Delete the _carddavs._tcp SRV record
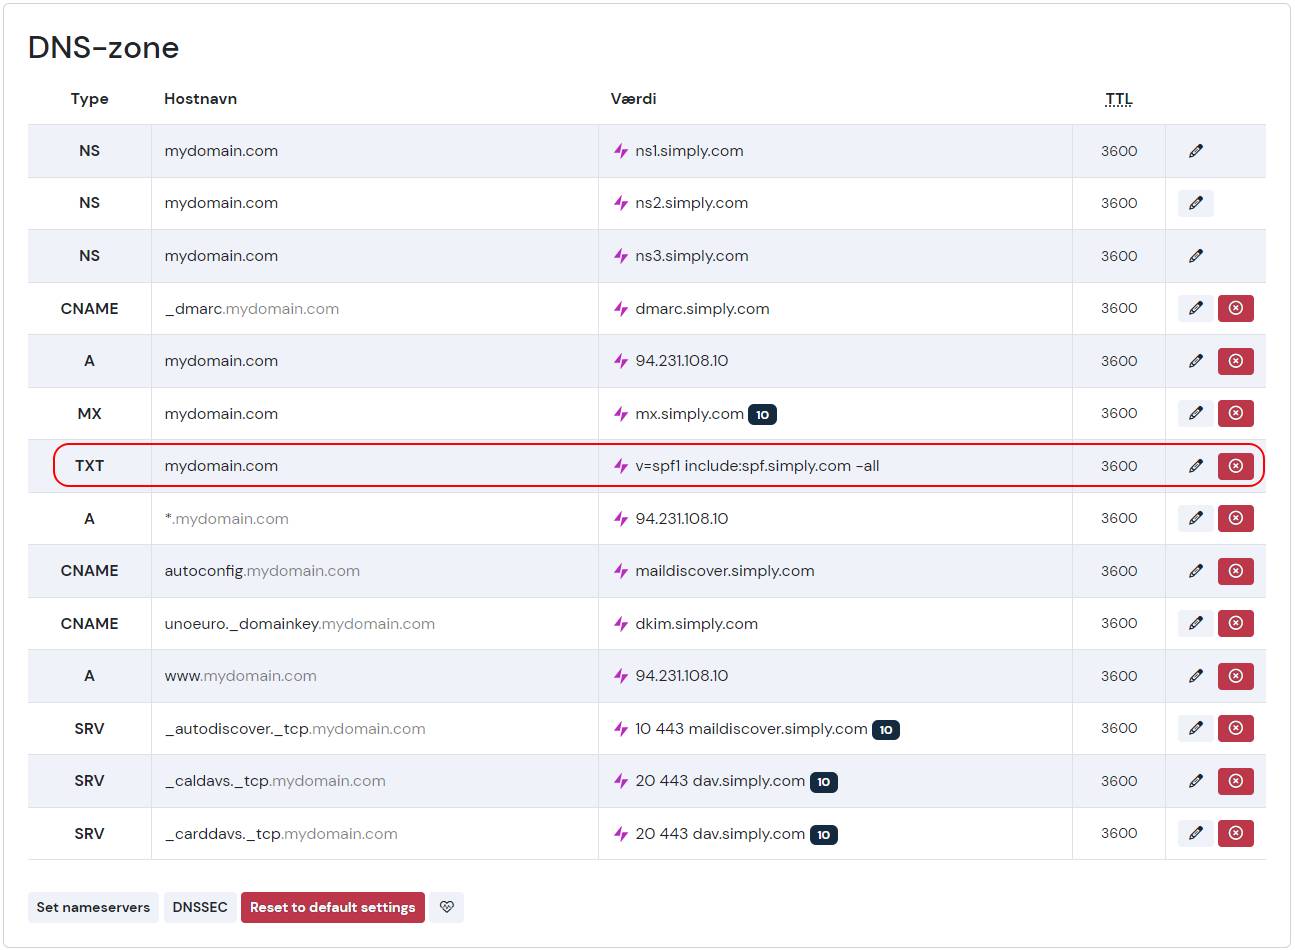This screenshot has height=950, width=1295. 1235,833
